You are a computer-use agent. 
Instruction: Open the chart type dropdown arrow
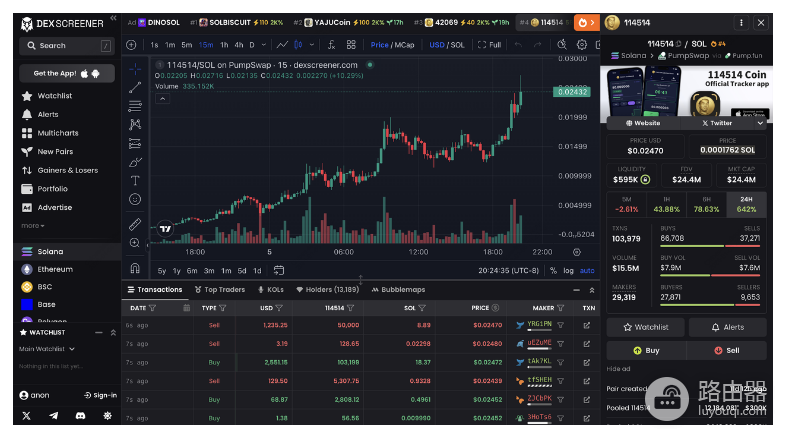311,45
